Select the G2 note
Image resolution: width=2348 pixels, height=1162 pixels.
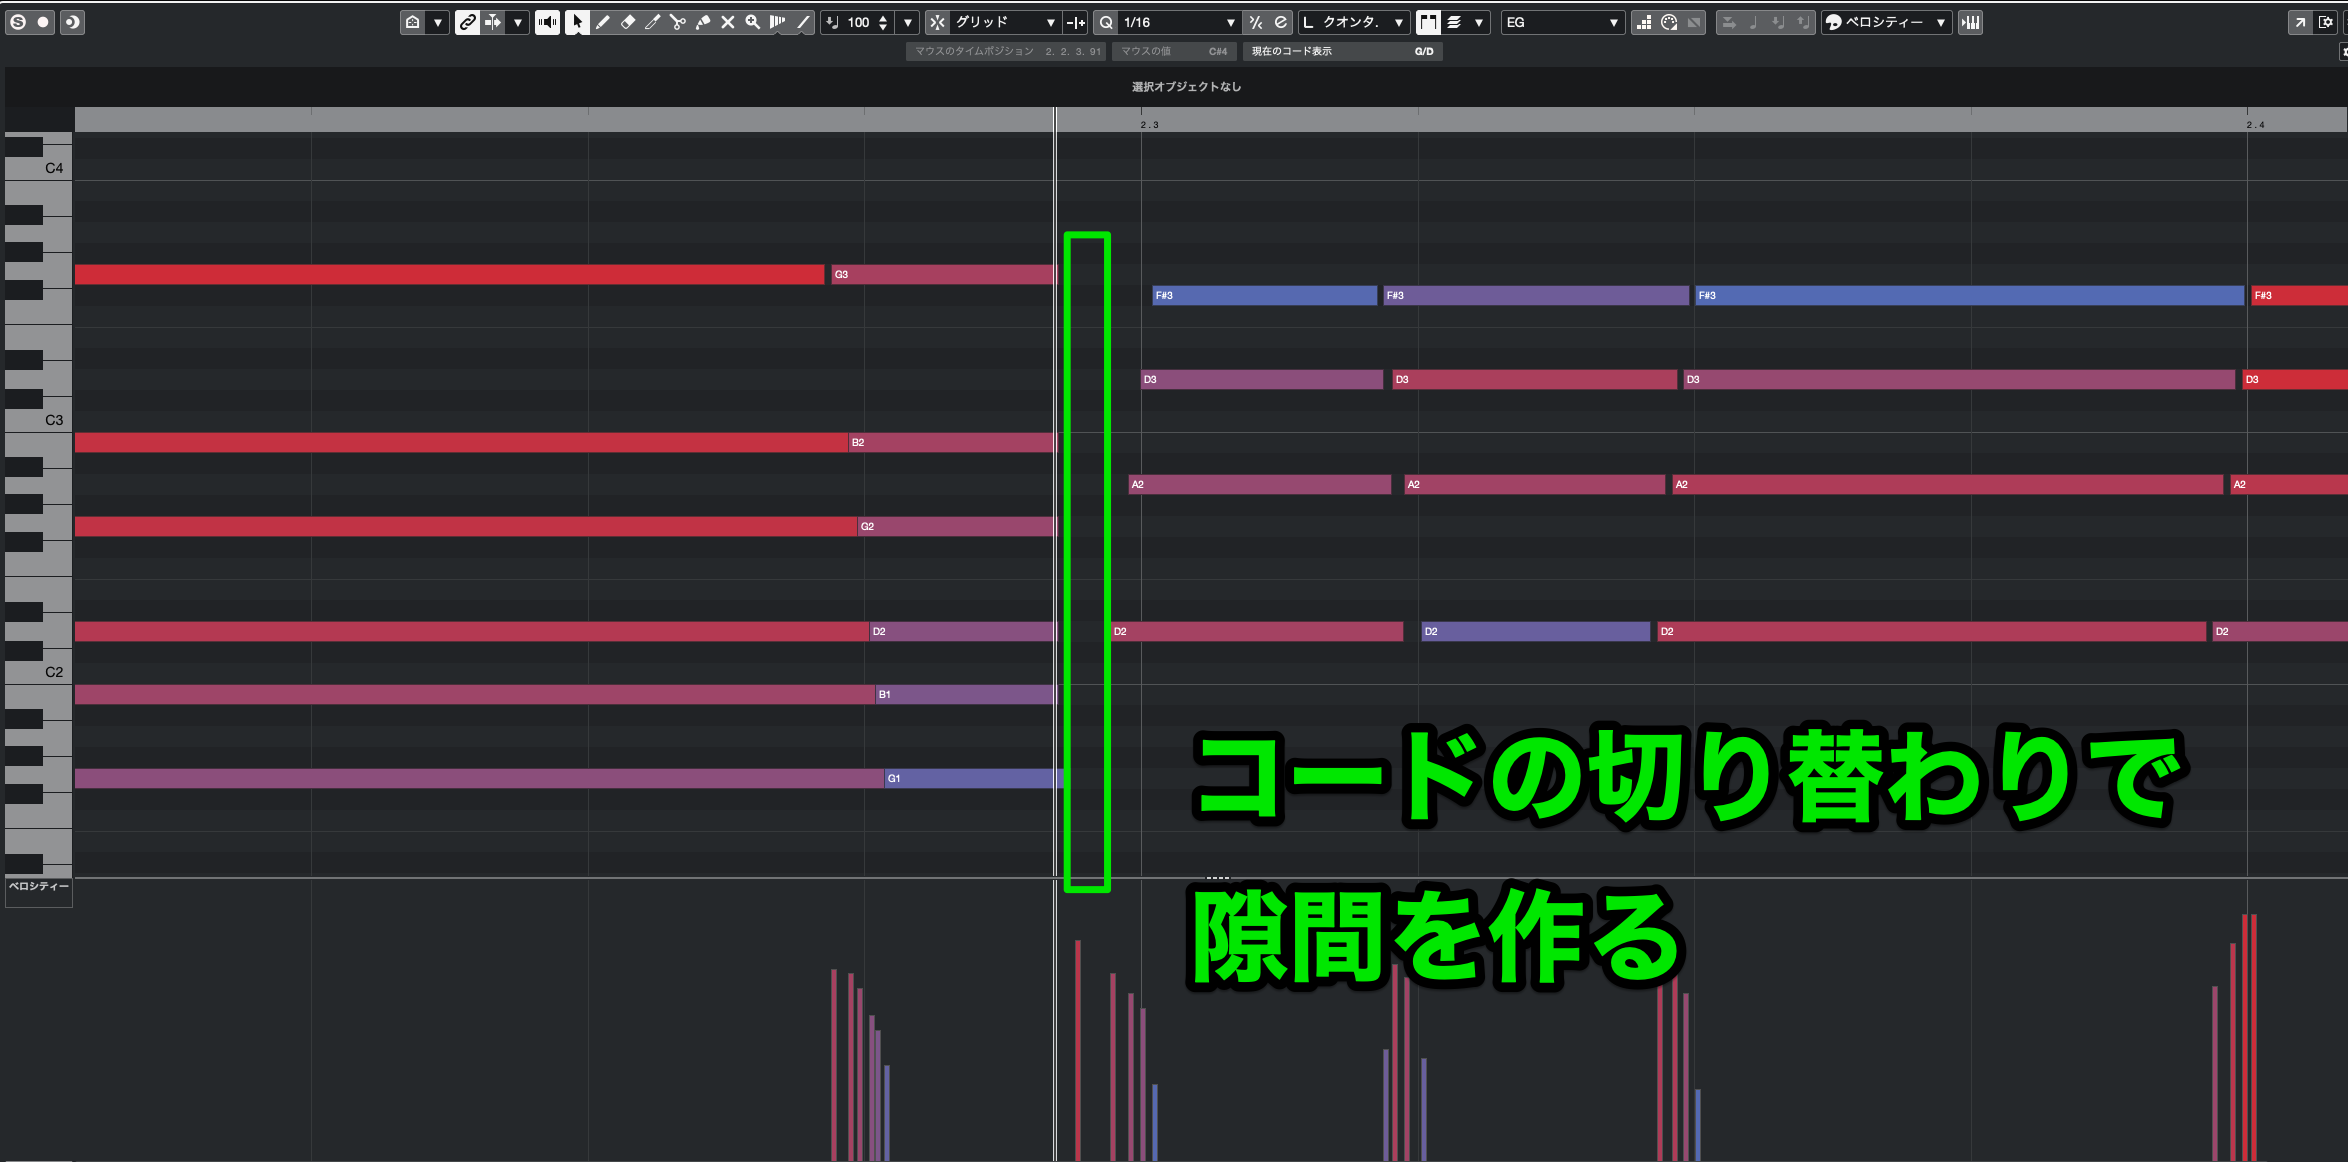pyautogui.click(x=956, y=526)
